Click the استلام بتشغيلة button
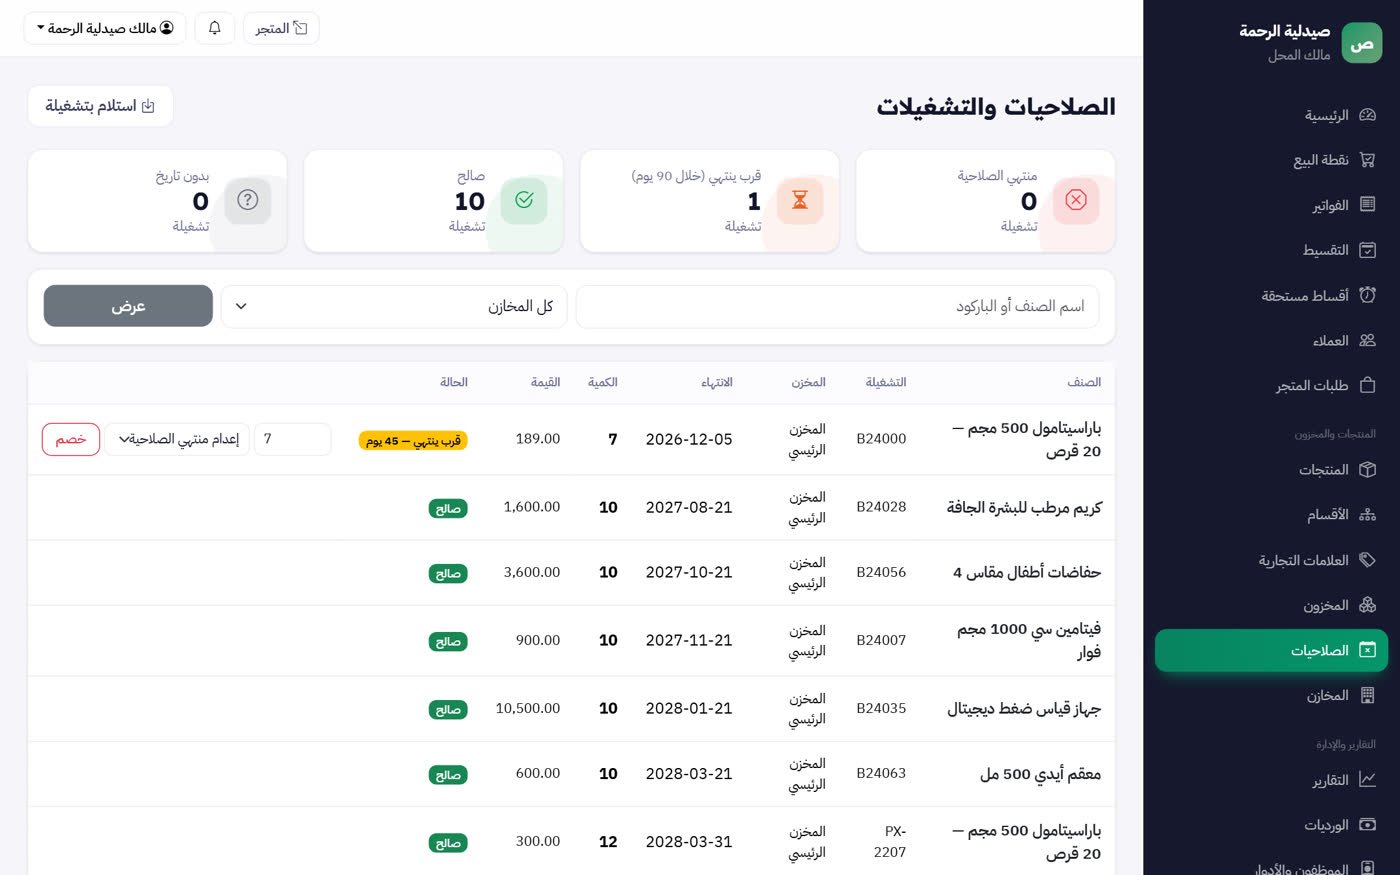 pos(100,106)
